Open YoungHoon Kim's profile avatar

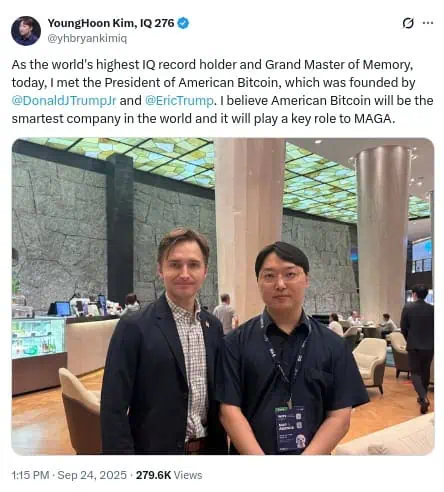26,31
